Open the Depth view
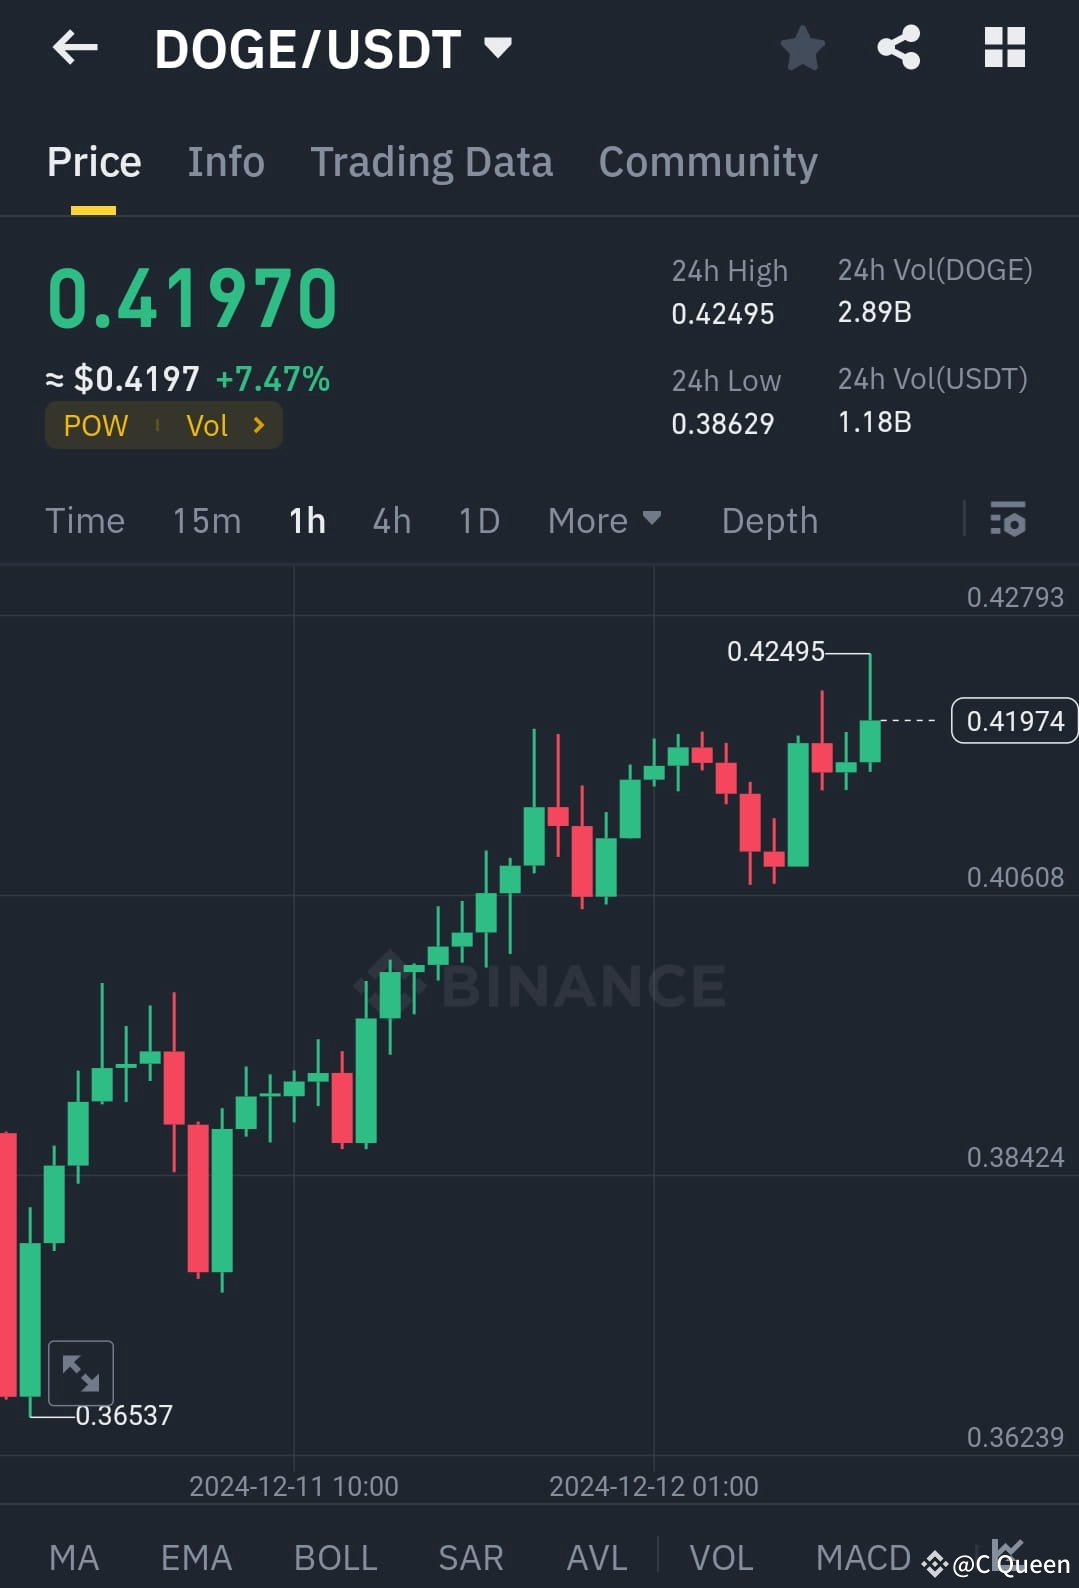This screenshot has width=1079, height=1588. coord(769,520)
